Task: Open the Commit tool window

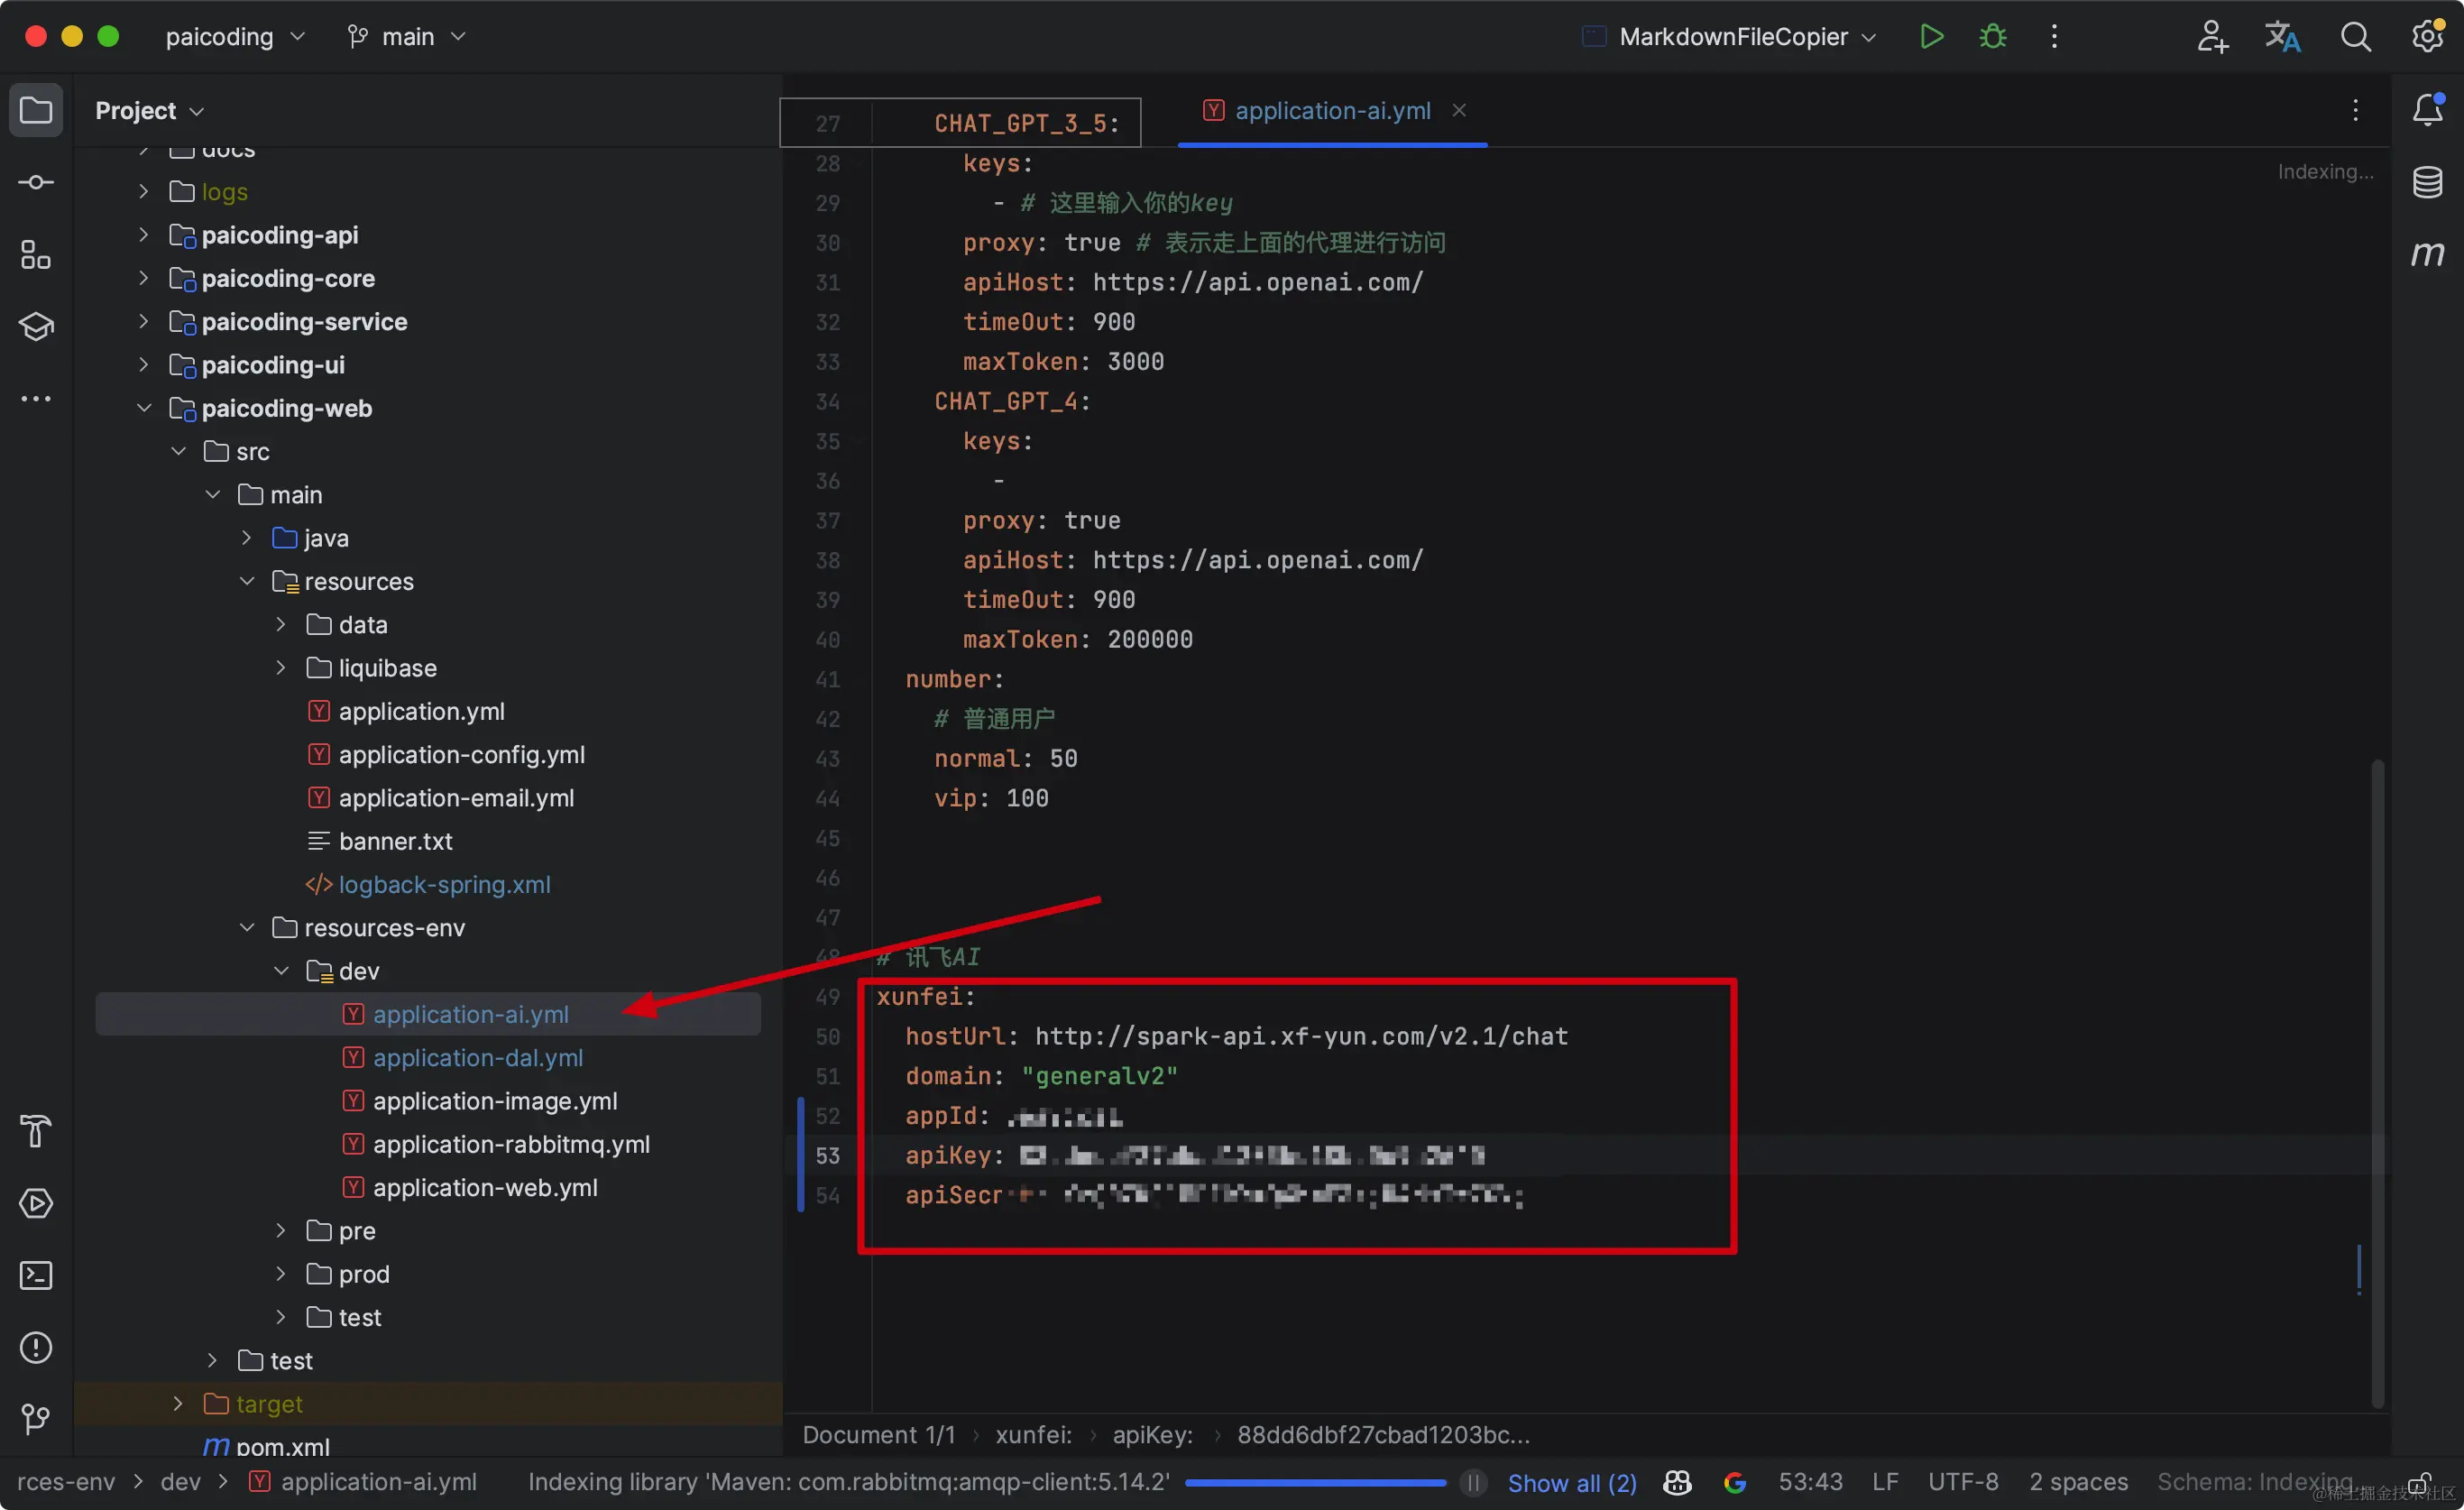Action: click(x=36, y=182)
